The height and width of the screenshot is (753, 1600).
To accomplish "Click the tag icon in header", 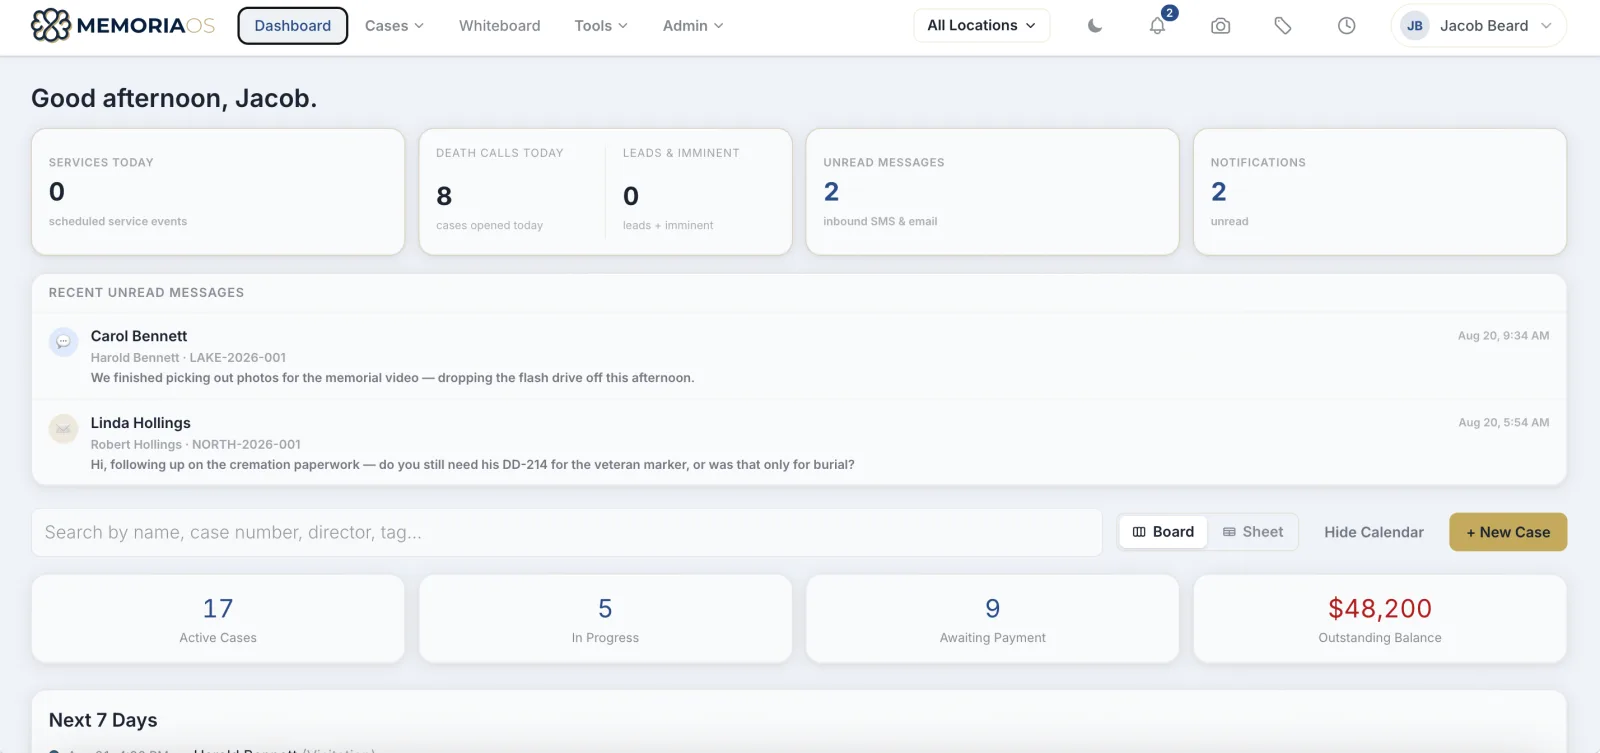I will pos(1283,26).
